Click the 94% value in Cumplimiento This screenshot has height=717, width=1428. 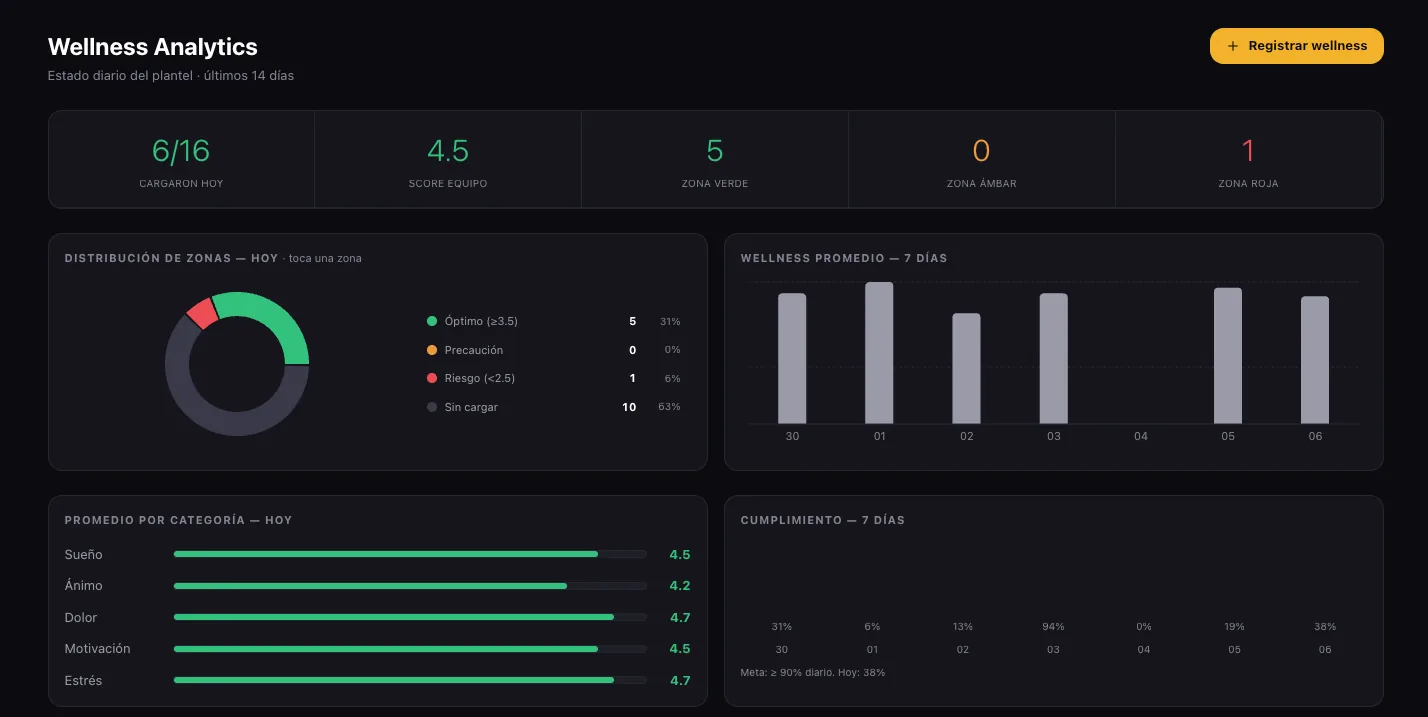1053,626
